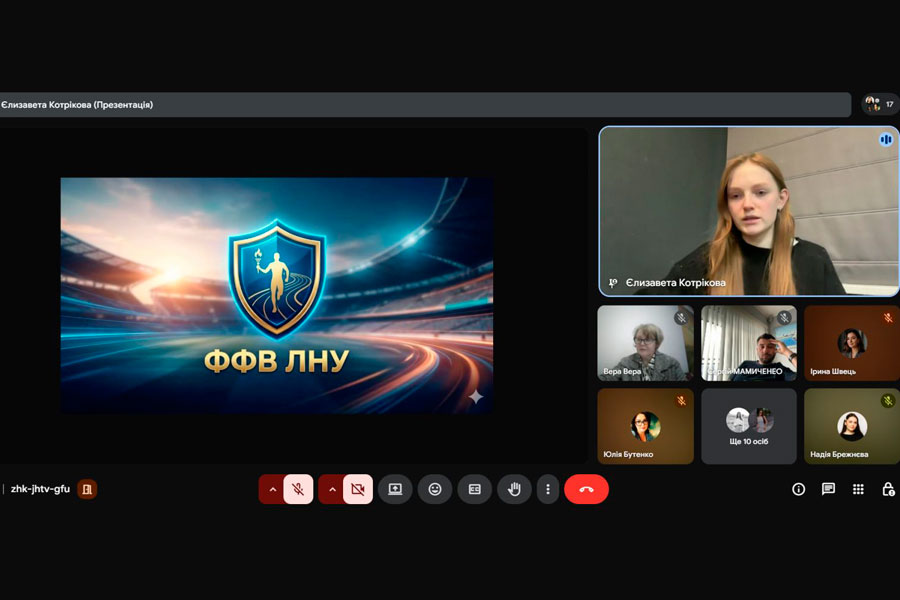900x600 pixels.
Task: Open participants list showing 17
Action: tap(880, 104)
